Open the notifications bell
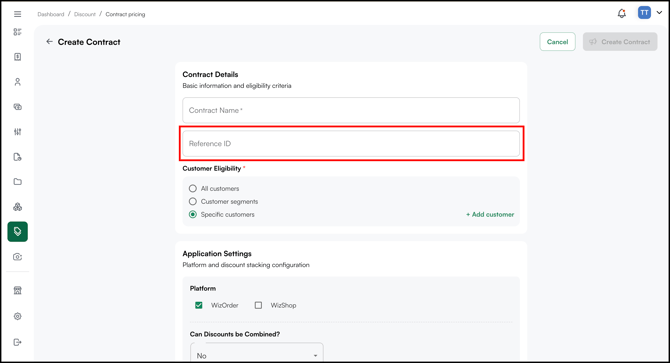670x363 pixels. tap(622, 14)
